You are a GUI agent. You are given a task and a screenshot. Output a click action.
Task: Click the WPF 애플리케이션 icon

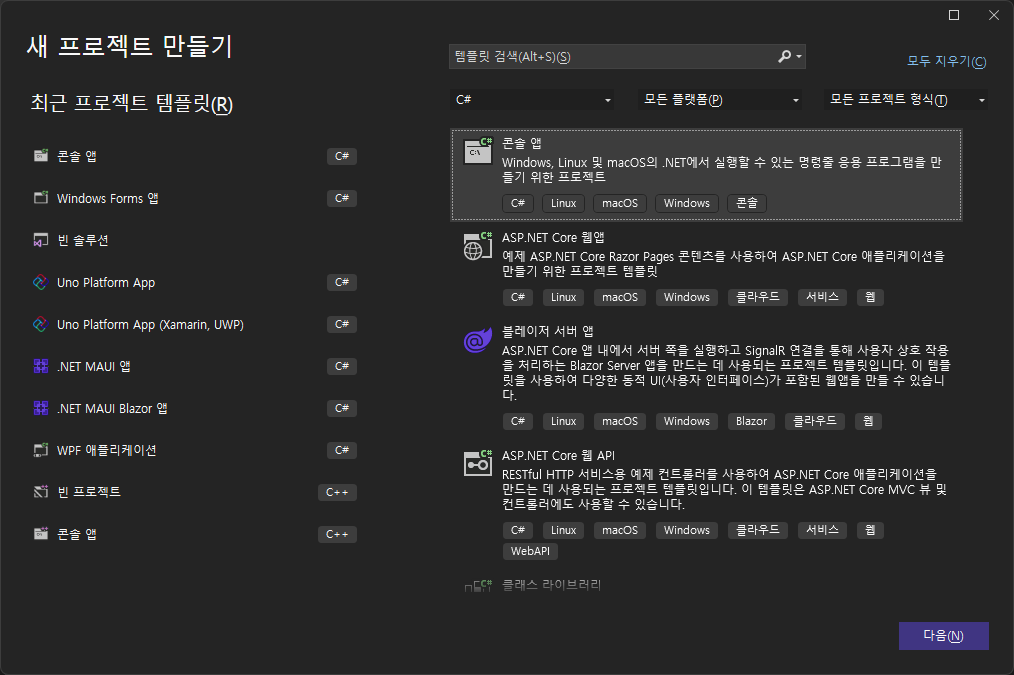click(41, 450)
